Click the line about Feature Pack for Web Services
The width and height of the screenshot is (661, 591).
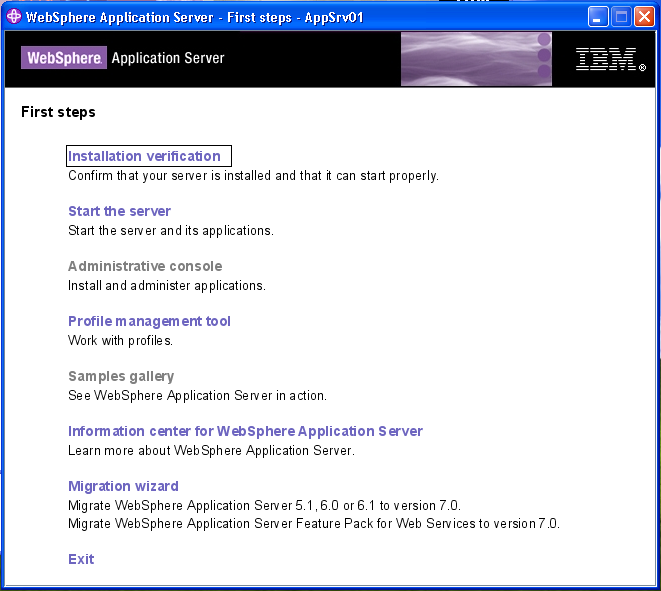(x=314, y=524)
